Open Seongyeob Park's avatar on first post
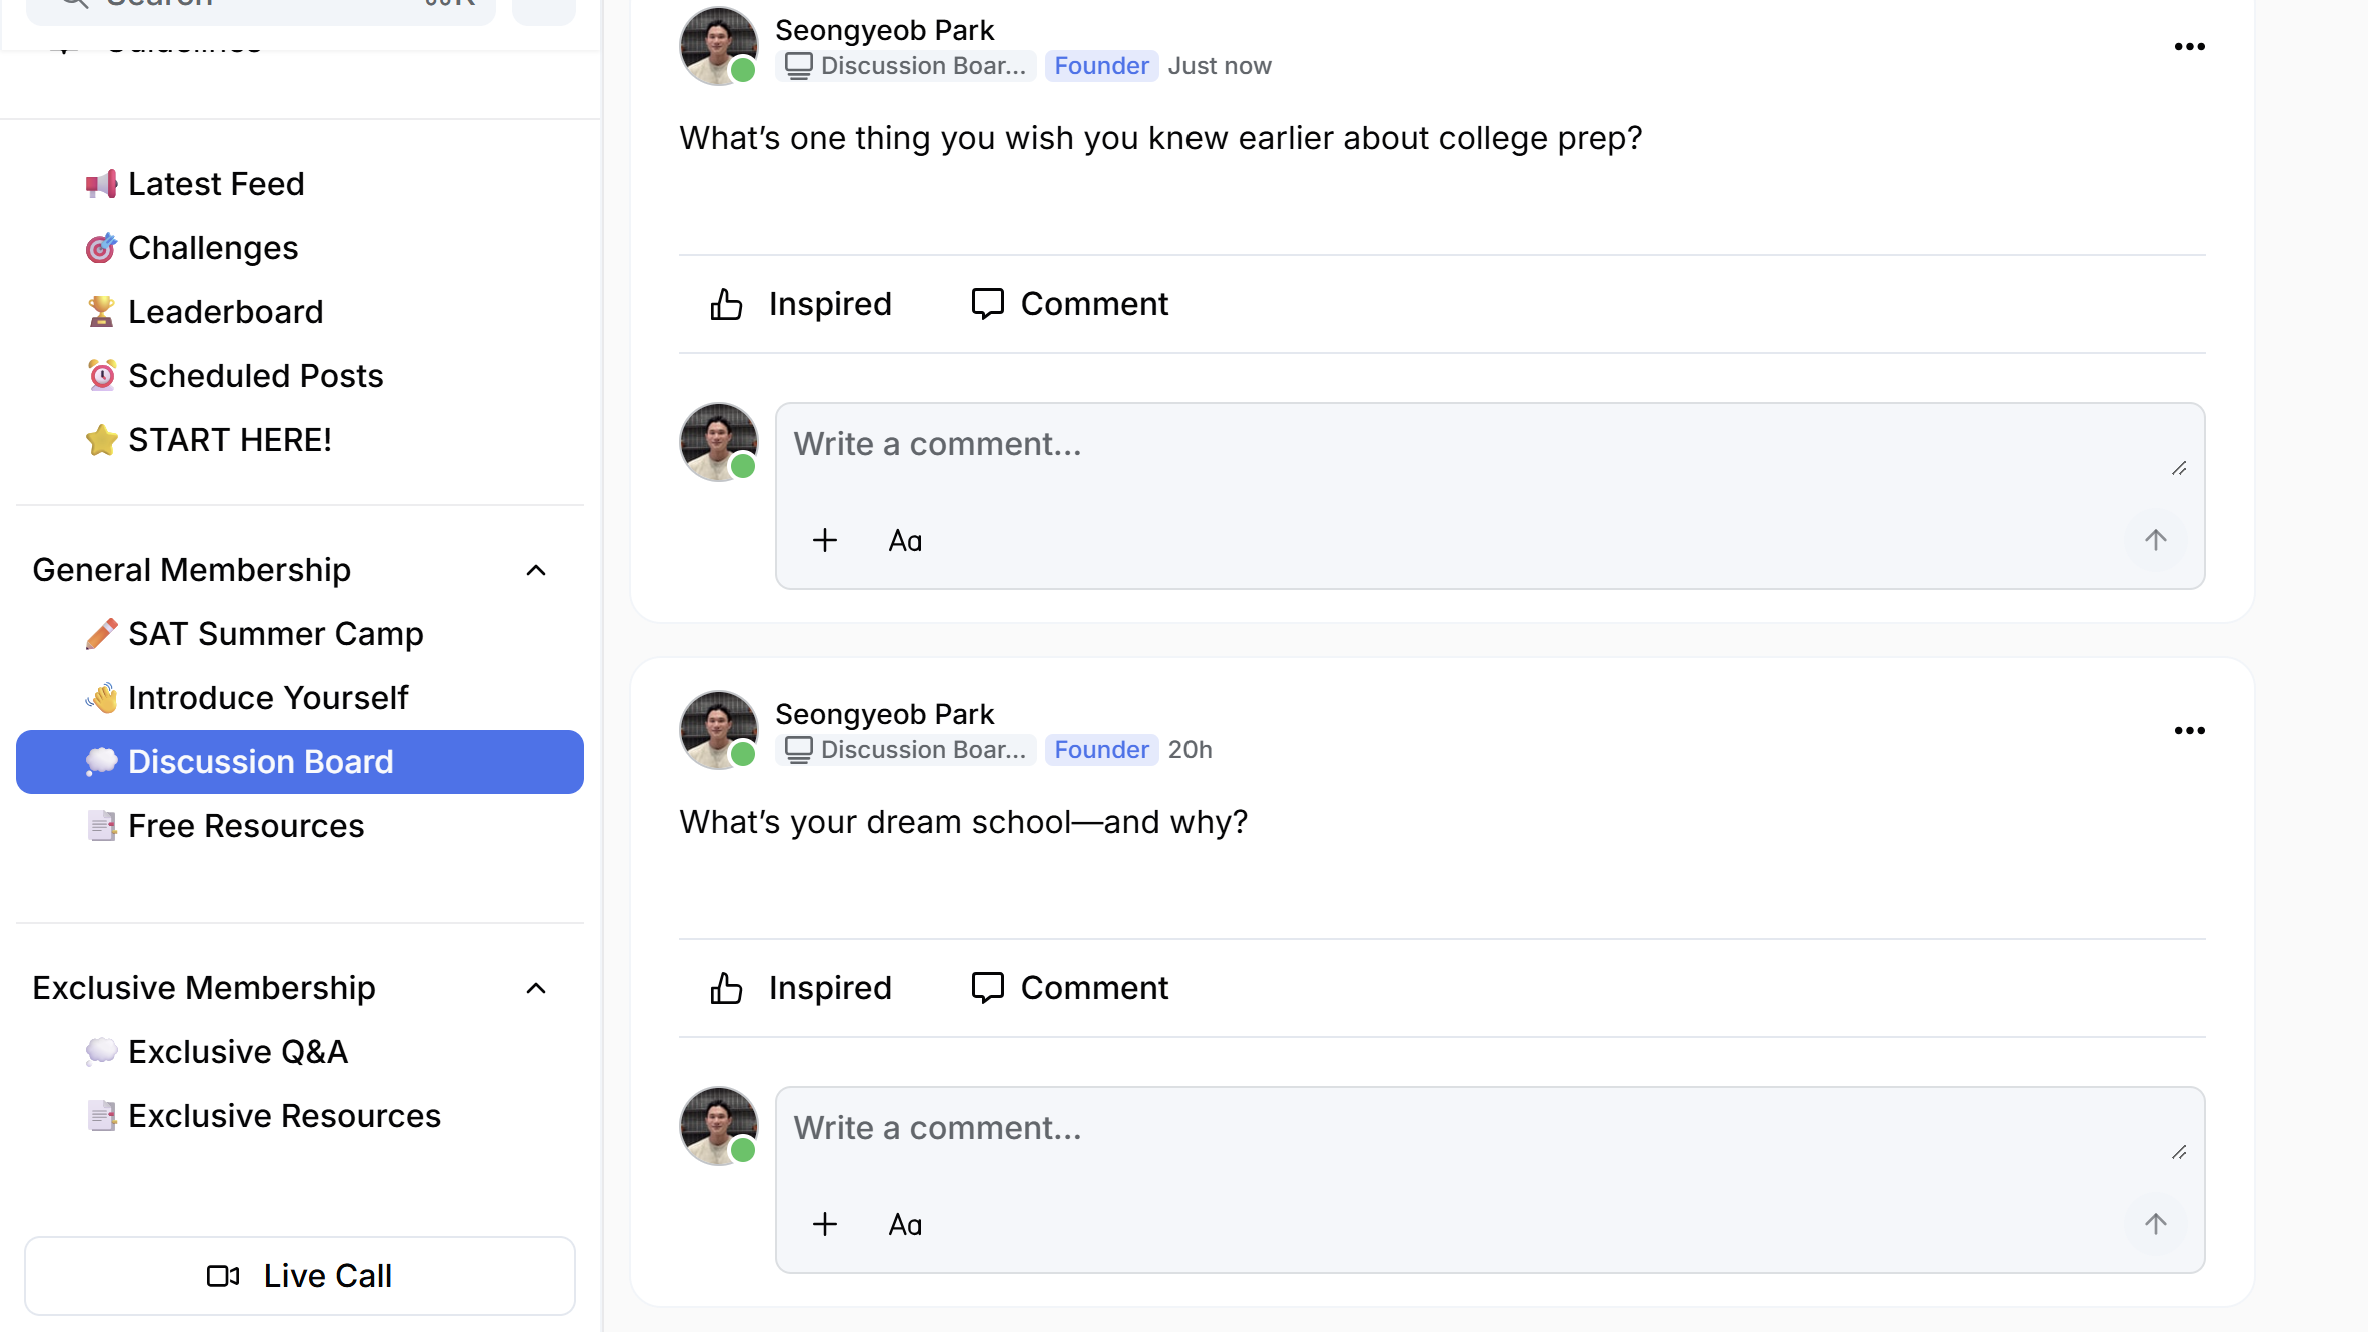Image resolution: width=2368 pixels, height=1332 pixels. pos(718,47)
